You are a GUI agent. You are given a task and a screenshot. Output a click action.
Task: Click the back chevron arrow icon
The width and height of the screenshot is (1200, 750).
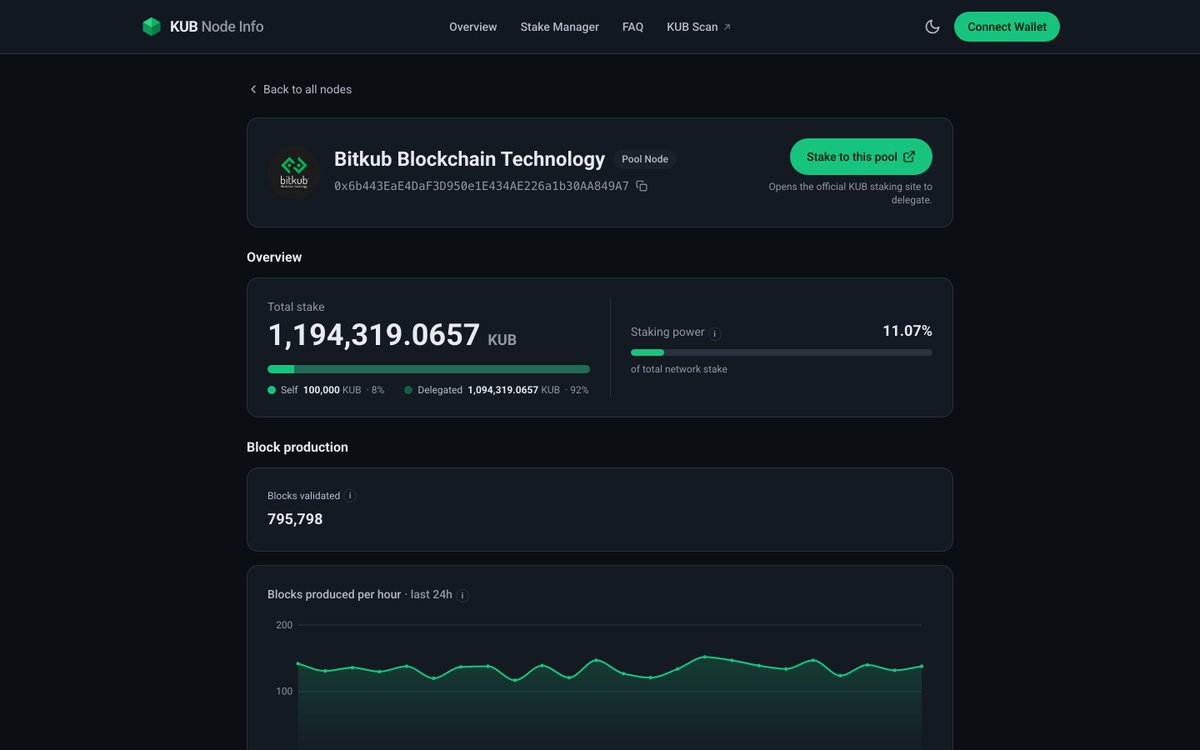coord(253,89)
